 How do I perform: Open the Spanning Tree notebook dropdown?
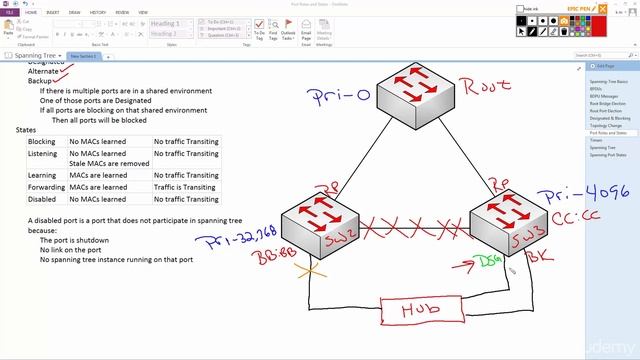coord(60,56)
